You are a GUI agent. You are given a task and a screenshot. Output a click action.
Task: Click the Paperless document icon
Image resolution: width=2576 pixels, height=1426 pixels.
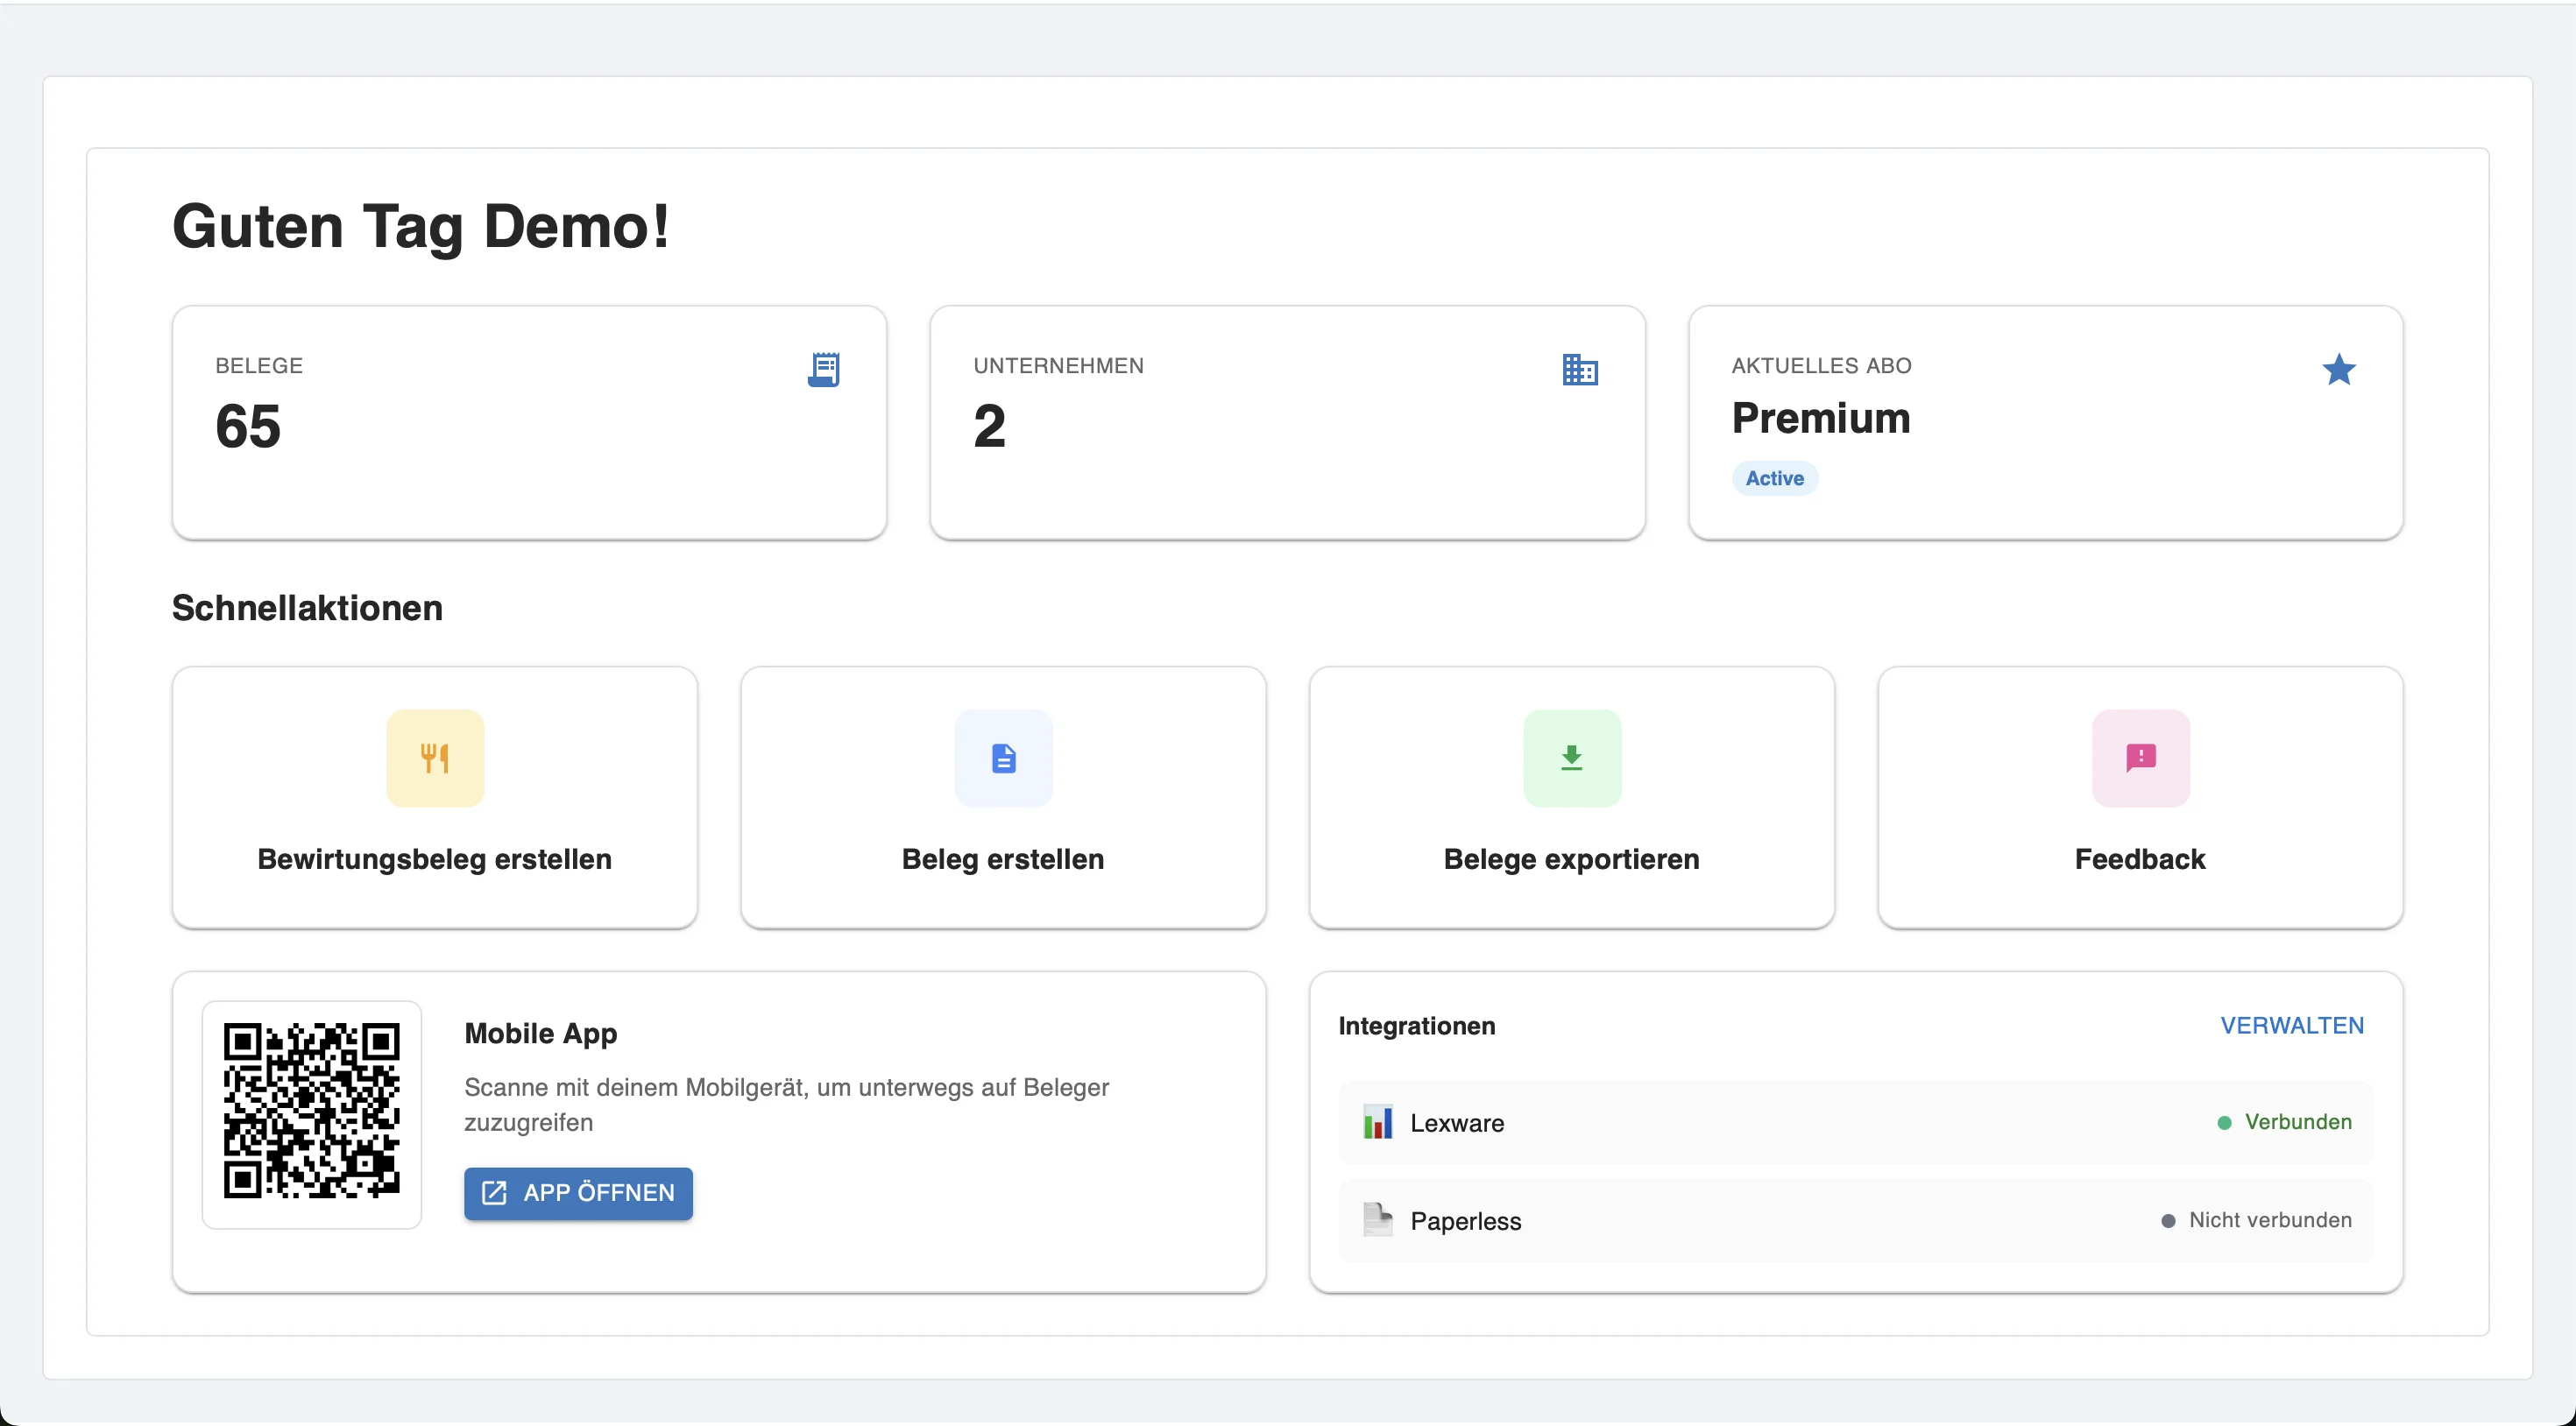point(1378,1219)
